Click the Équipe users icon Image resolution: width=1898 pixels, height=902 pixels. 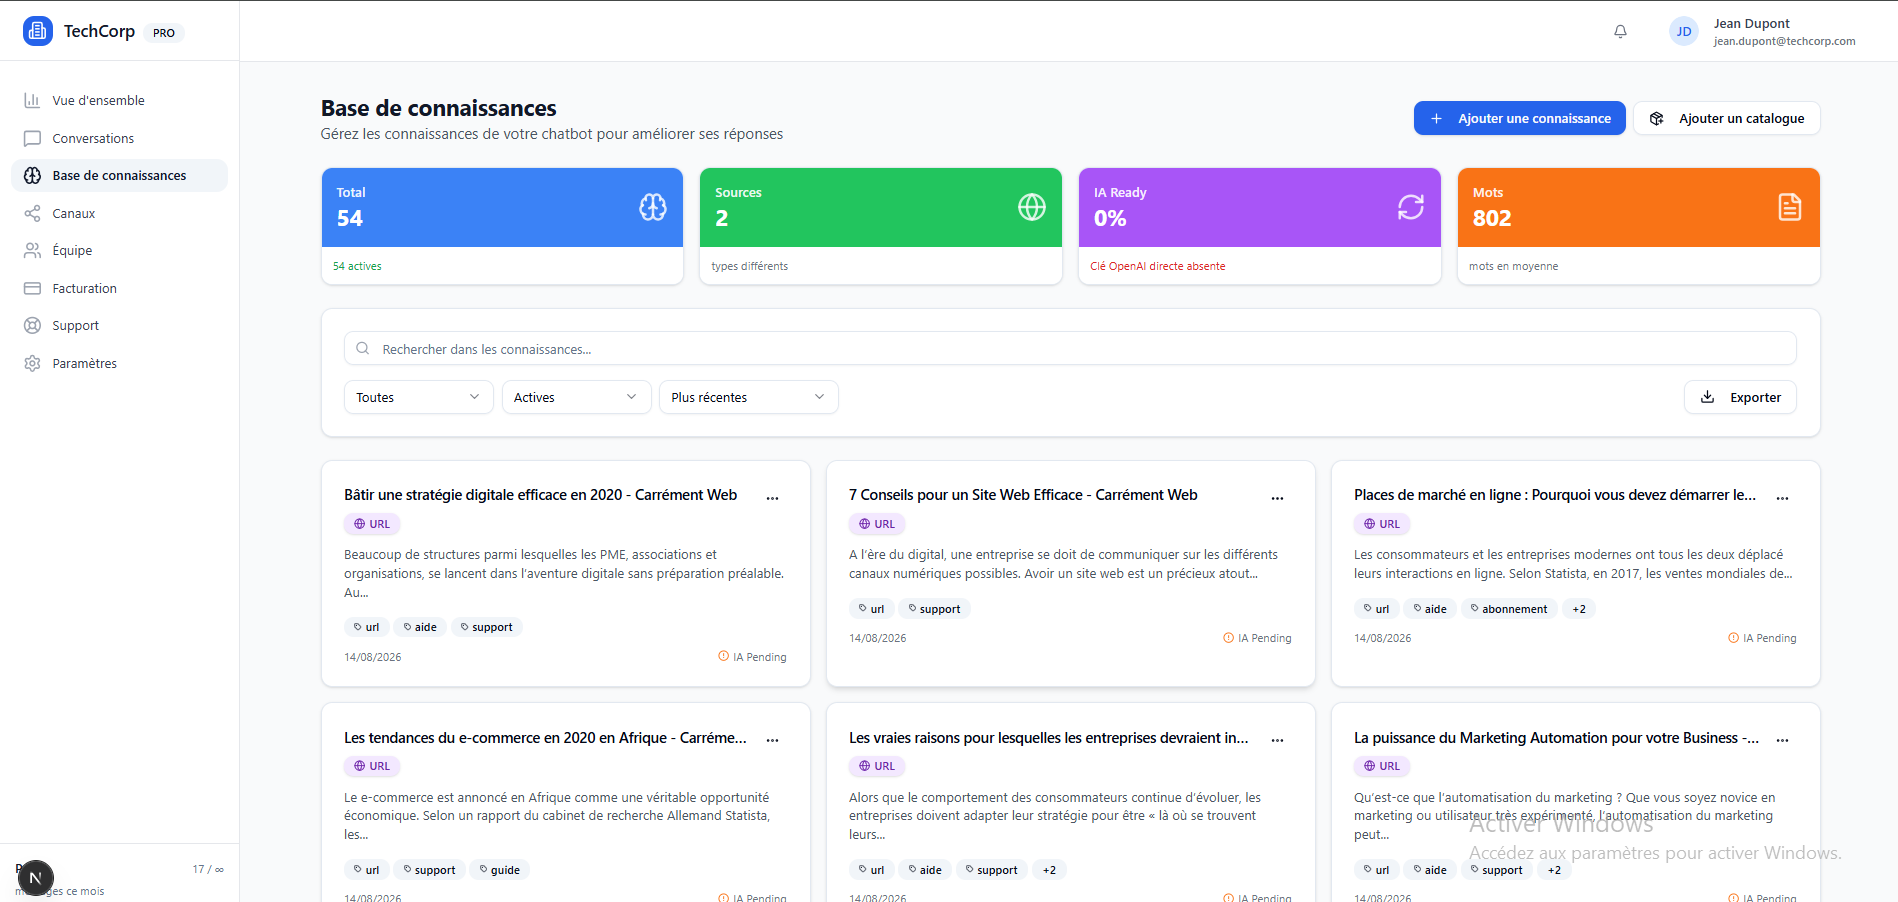click(x=32, y=250)
